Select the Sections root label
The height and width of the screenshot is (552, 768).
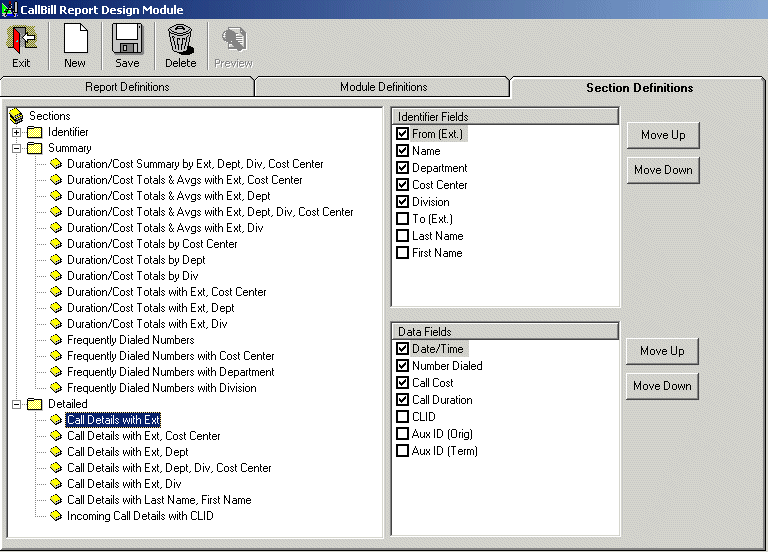pos(49,116)
